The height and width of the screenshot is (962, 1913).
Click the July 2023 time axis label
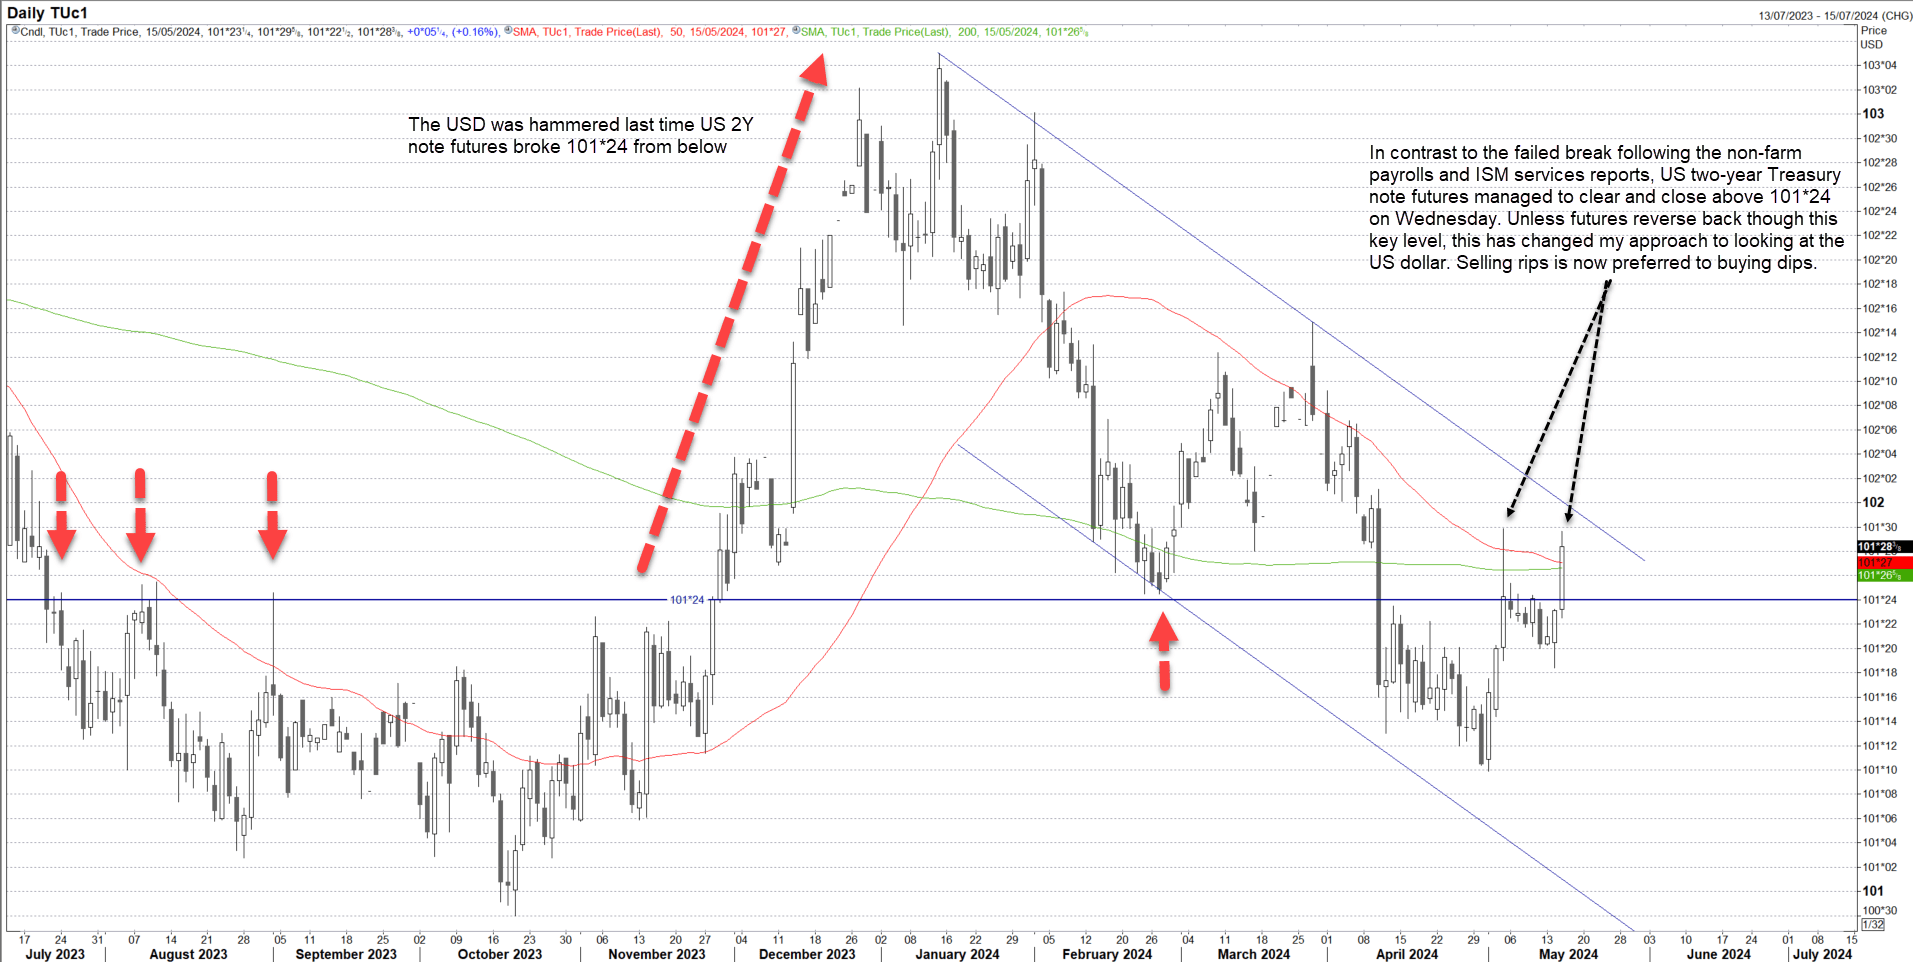(55, 954)
